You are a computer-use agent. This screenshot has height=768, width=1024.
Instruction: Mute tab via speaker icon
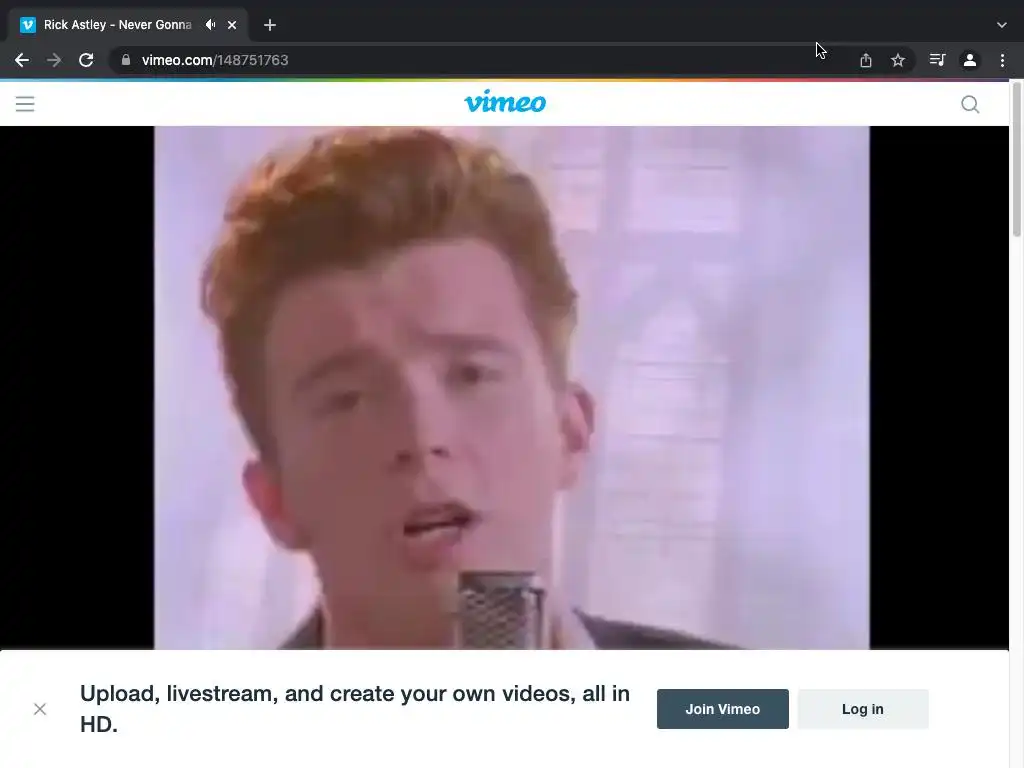[x=210, y=25]
